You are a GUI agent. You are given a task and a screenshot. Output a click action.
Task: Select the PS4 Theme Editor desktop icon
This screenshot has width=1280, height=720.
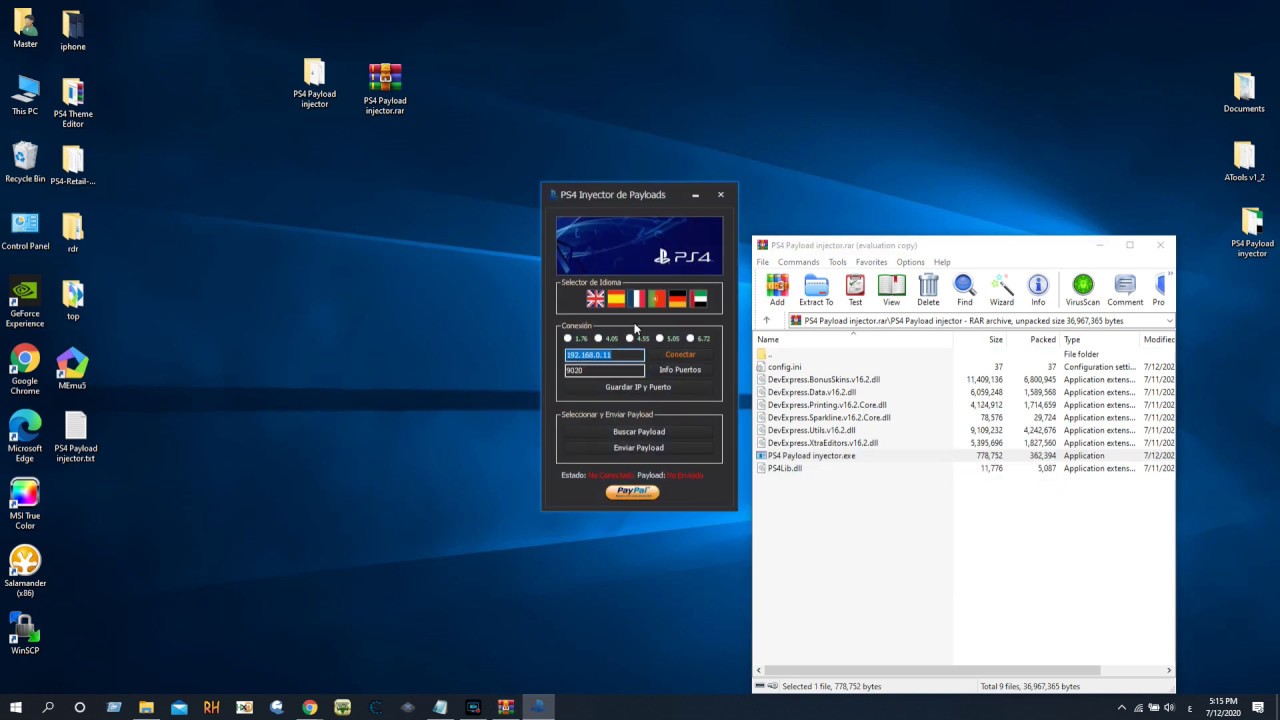point(73,103)
